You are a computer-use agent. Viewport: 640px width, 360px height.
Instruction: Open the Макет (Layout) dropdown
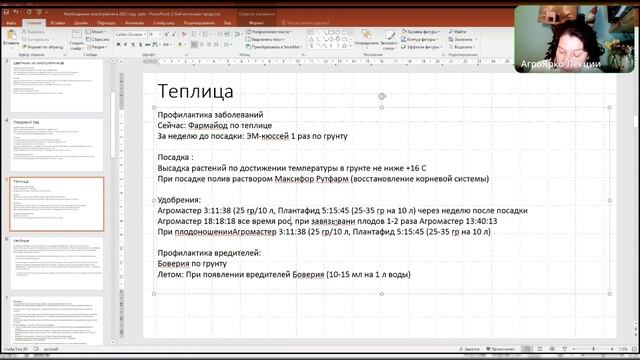tap(96, 32)
